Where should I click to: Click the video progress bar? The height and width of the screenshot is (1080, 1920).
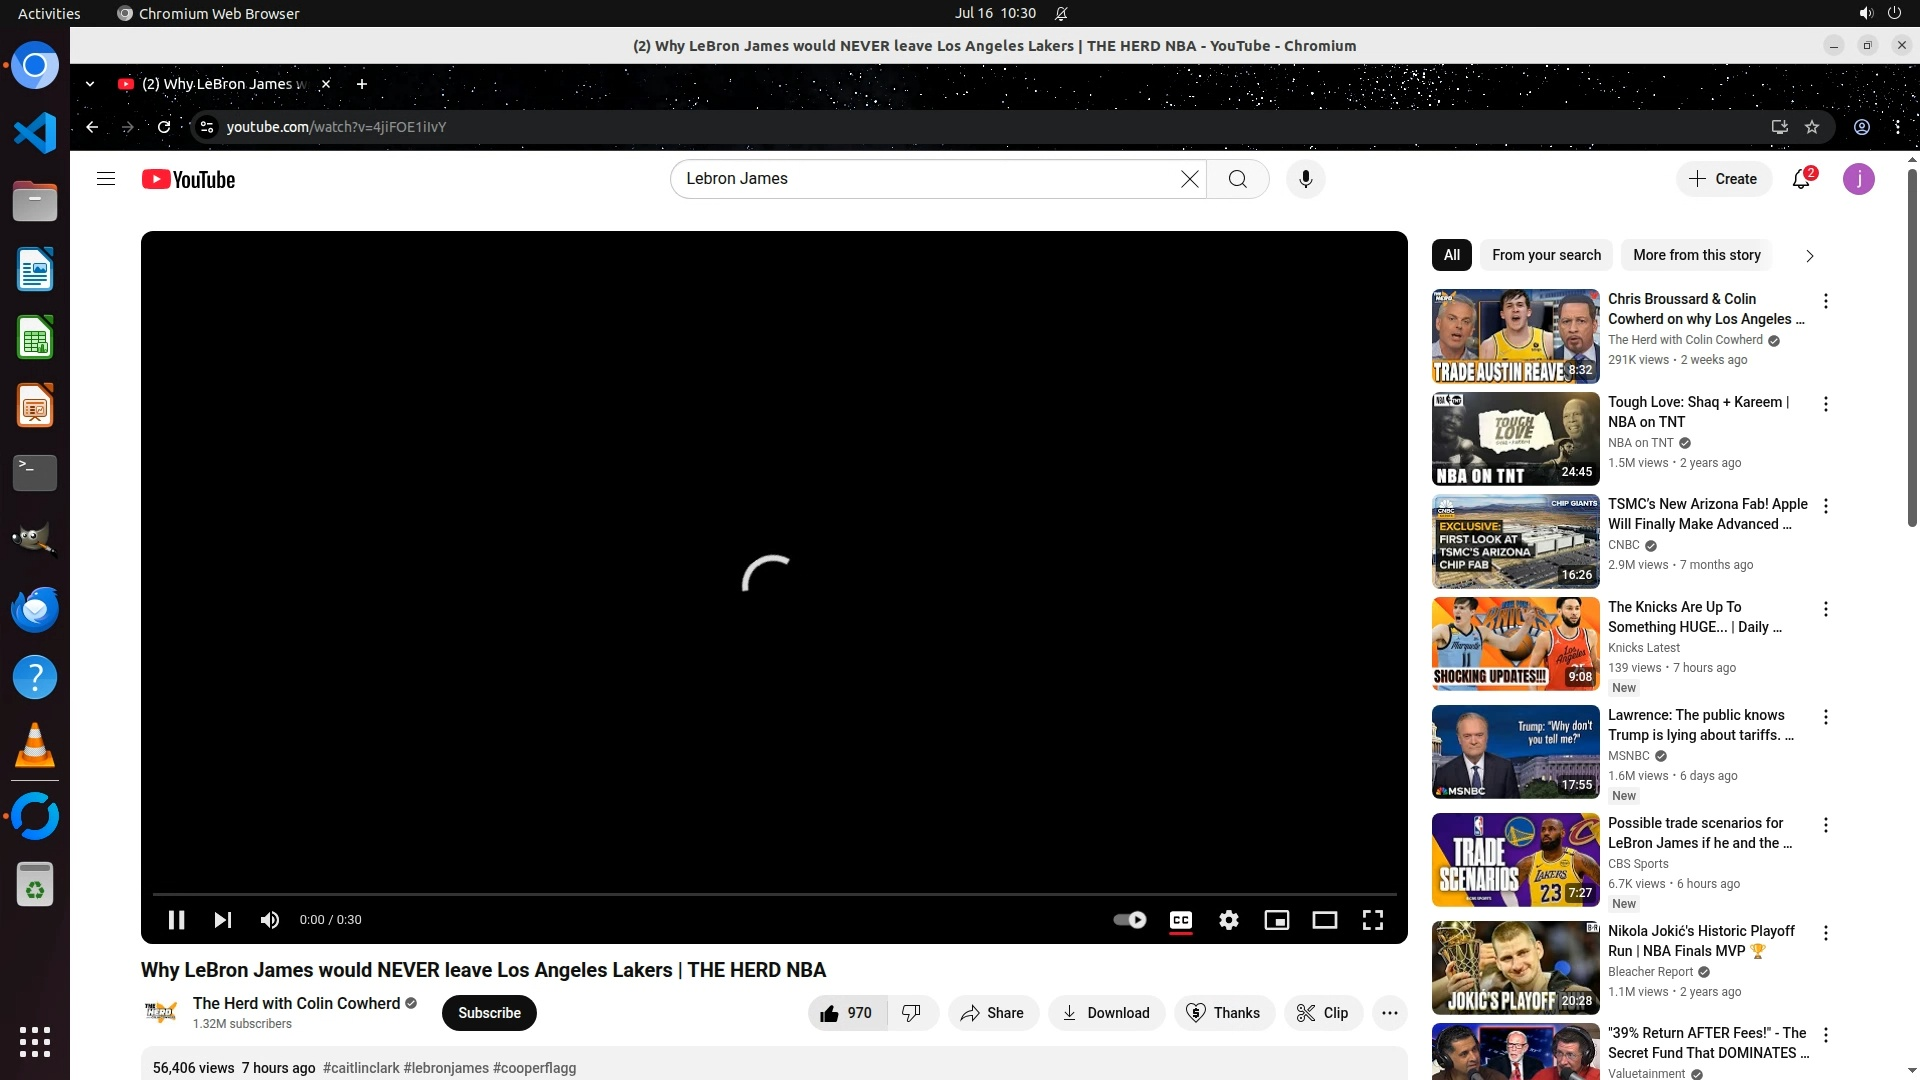pos(774,894)
